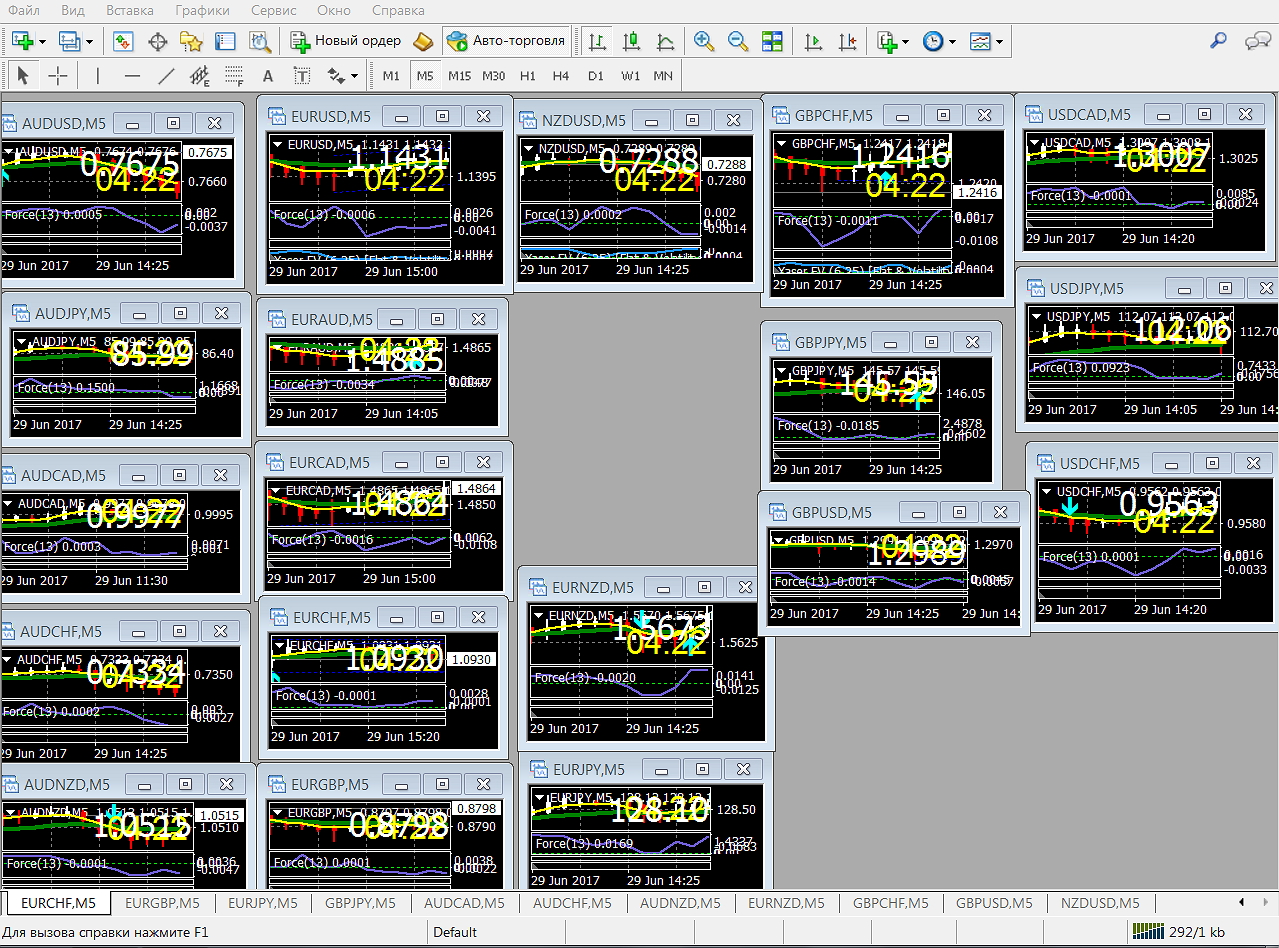
Task: Zoom out of the chart
Action: point(738,41)
